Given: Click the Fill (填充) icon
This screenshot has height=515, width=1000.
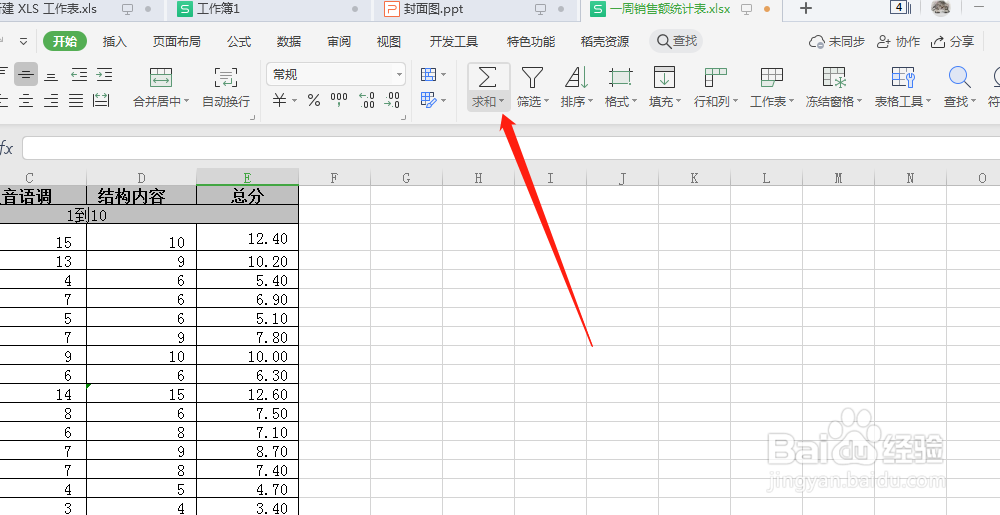Looking at the screenshot, I should (665, 77).
